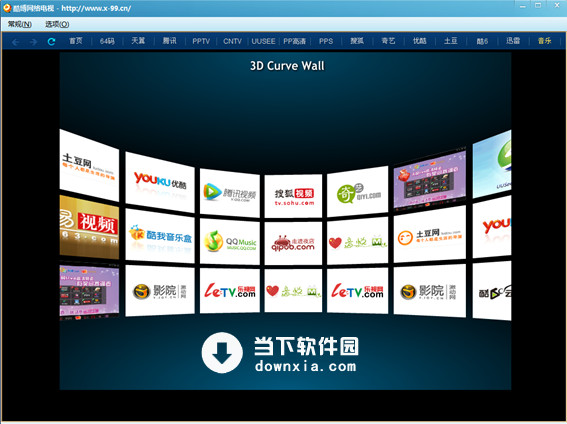This screenshot has height=424, width=567.
Task: Open the 音乐 tab
Action: [544, 41]
